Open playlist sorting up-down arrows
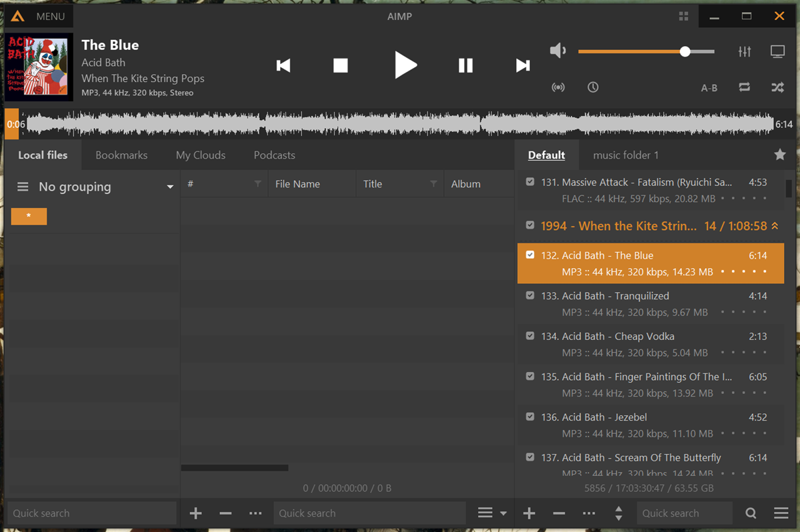This screenshot has height=532, width=800. click(618, 513)
